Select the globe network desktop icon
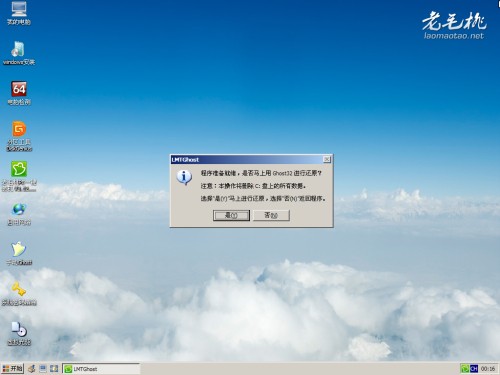The image size is (500, 375). pyautogui.click(x=19, y=214)
